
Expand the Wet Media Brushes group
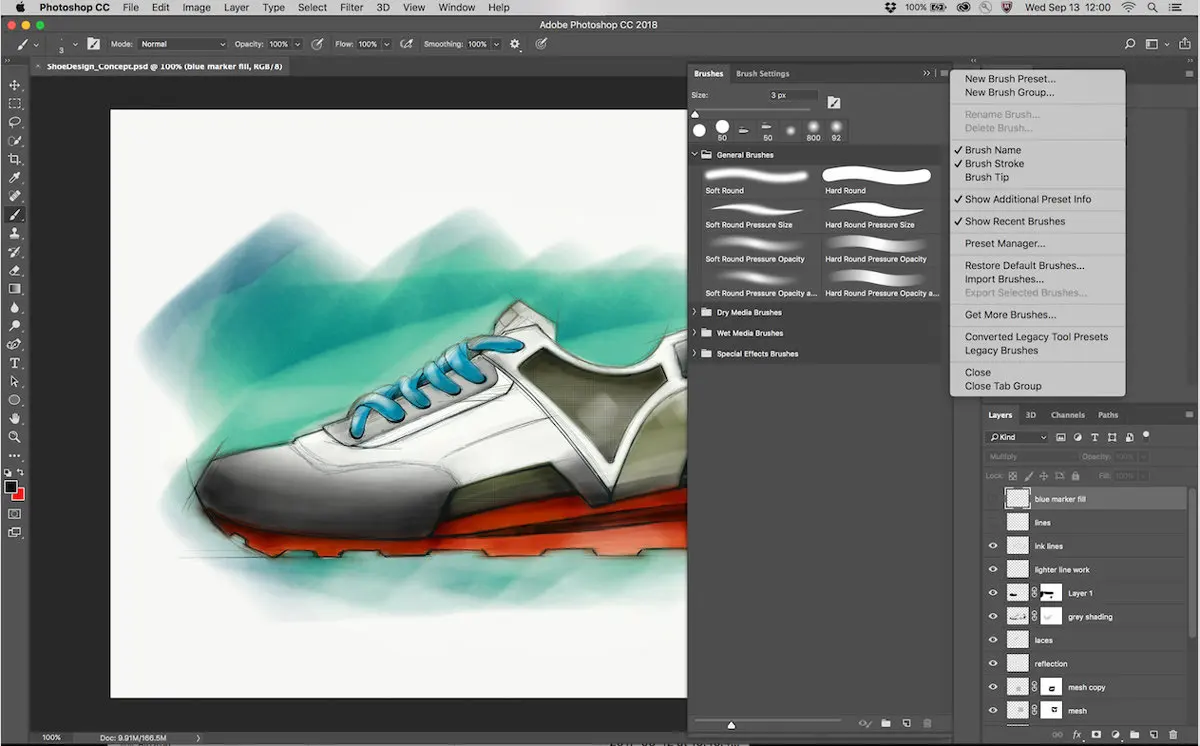coord(694,332)
